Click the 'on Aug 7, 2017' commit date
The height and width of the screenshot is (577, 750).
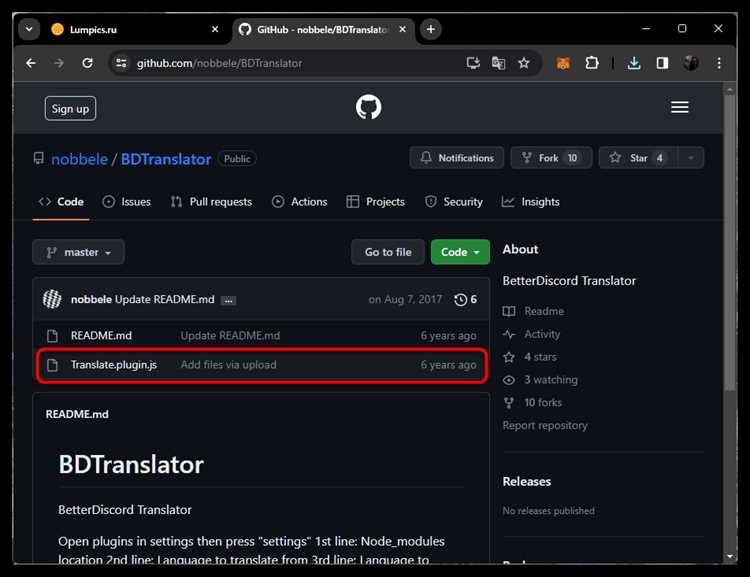pos(405,300)
